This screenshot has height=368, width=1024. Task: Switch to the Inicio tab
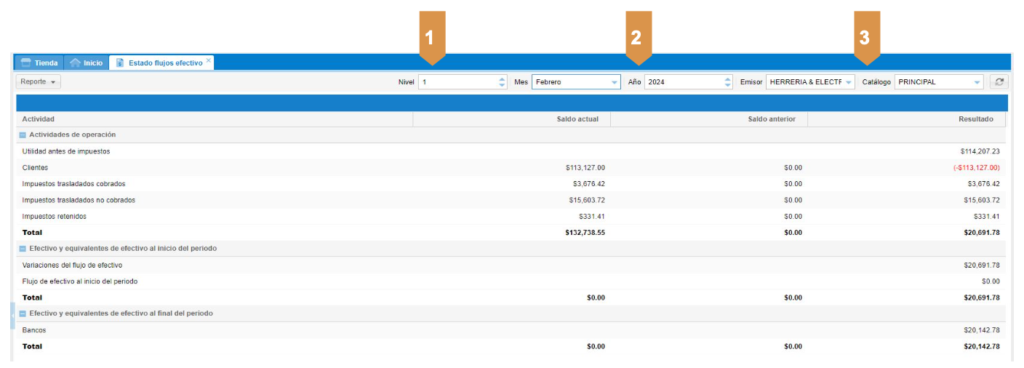[86, 63]
